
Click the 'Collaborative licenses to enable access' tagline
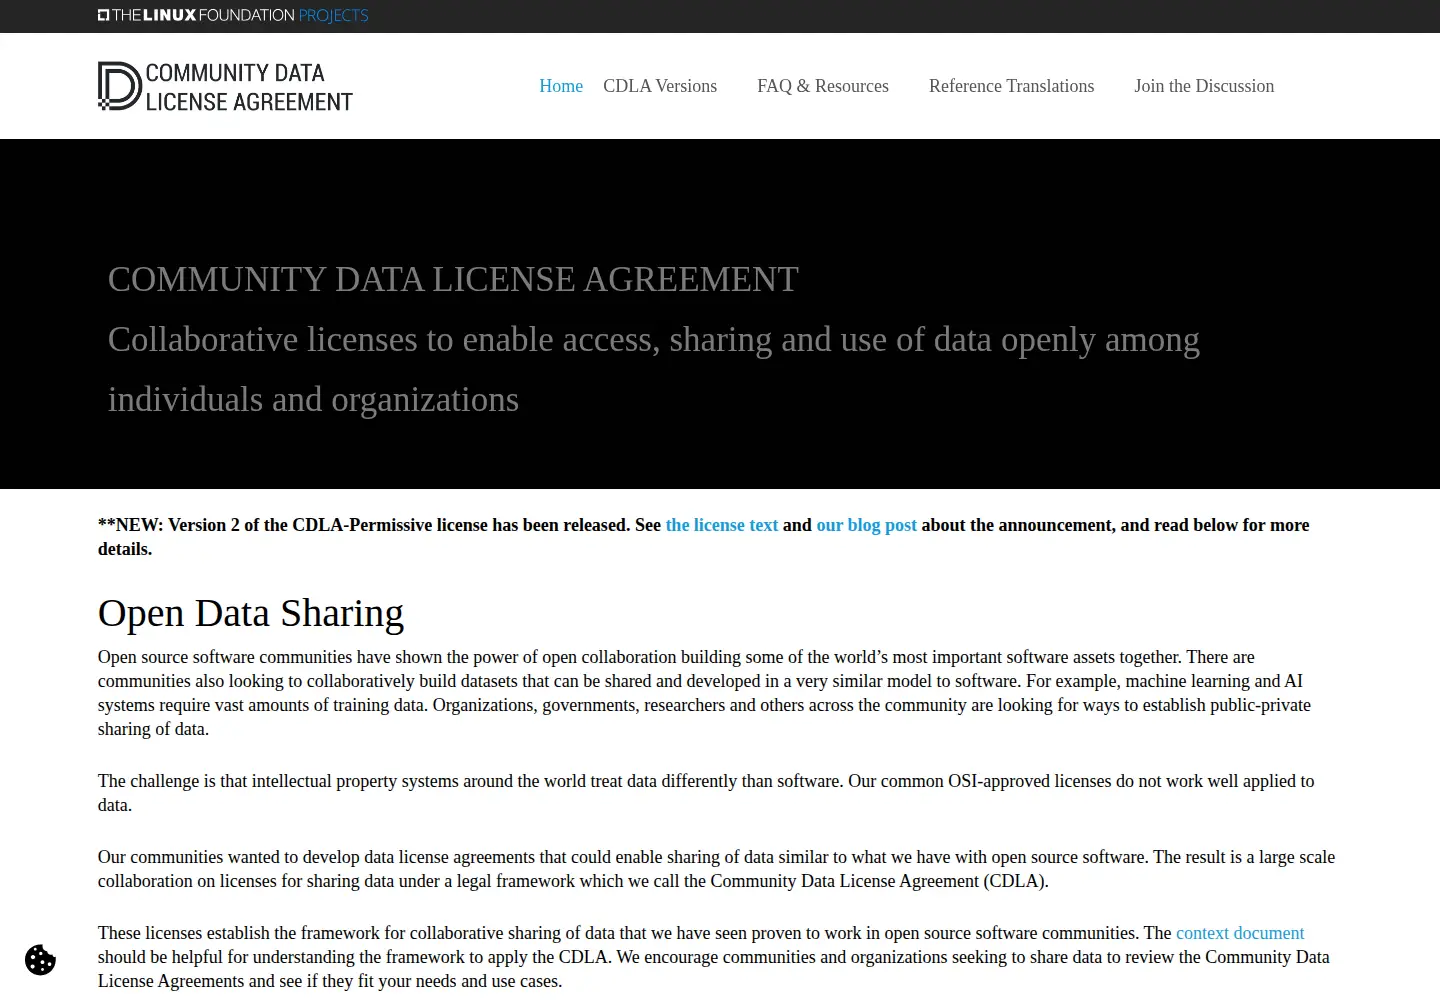pyautogui.click(x=654, y=369)
